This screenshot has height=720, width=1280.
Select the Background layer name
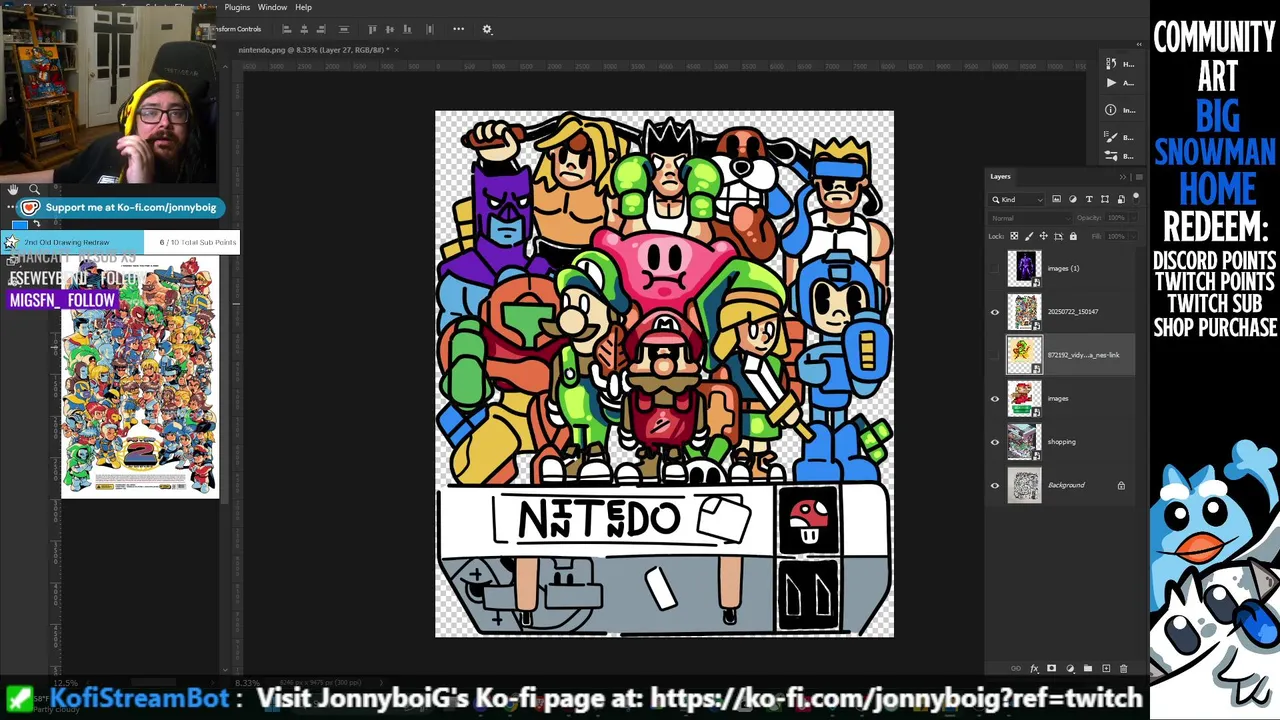[x=1066, y=485]
